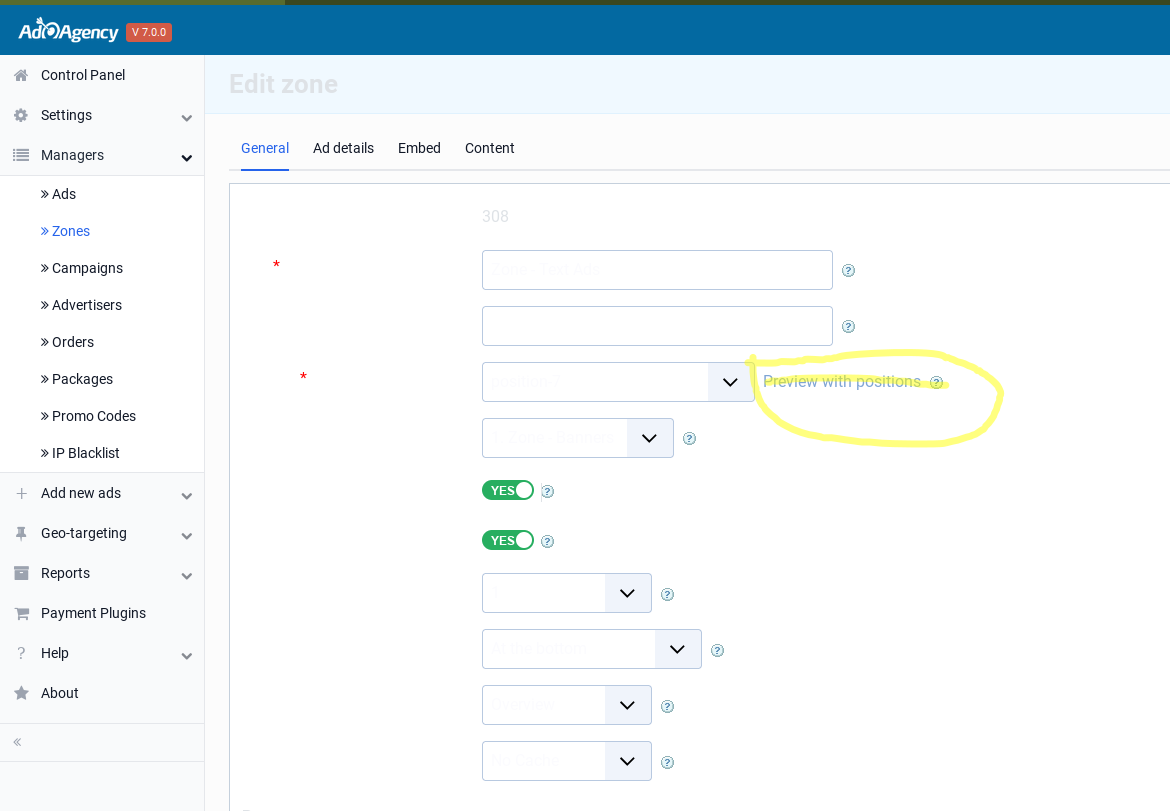The image size is (1170, 811).
Task: Click help icon next to the empty text field
Action: pos(848,327)
